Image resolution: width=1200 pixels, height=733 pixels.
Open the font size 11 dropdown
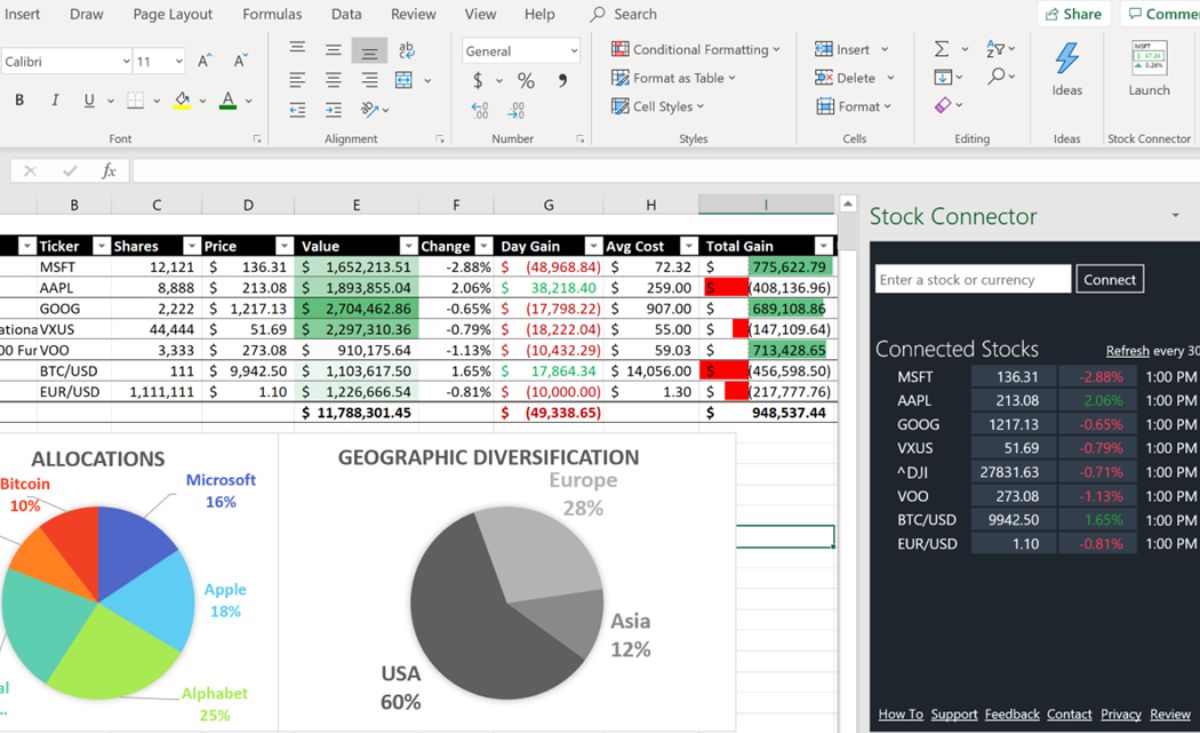point(179,62)
